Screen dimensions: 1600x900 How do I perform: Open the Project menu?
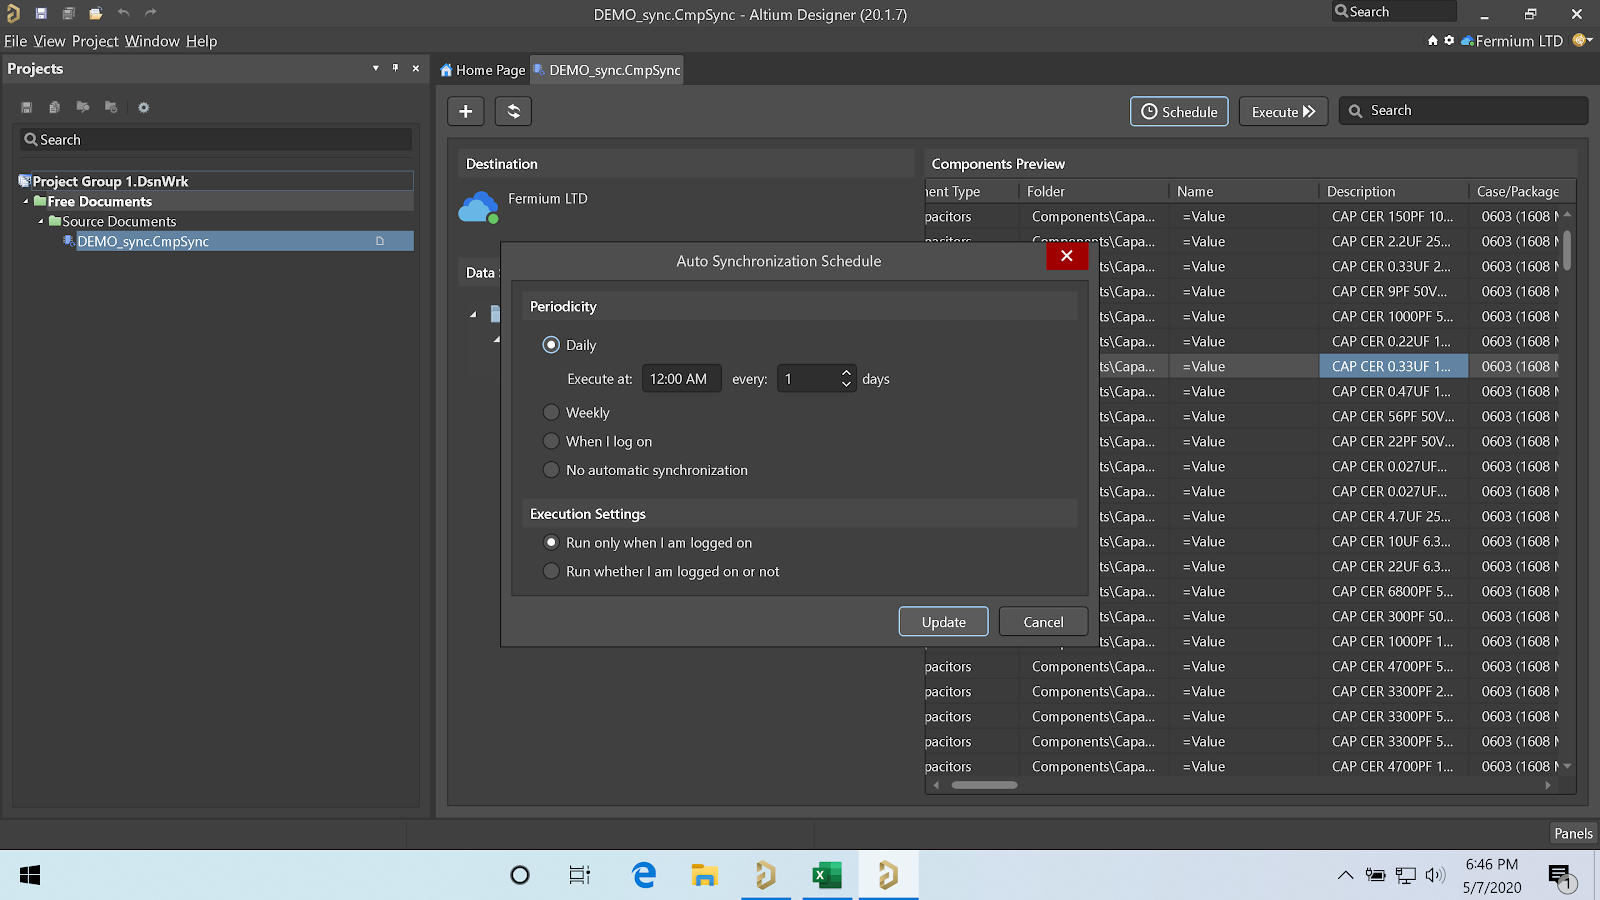pos(95,41)
